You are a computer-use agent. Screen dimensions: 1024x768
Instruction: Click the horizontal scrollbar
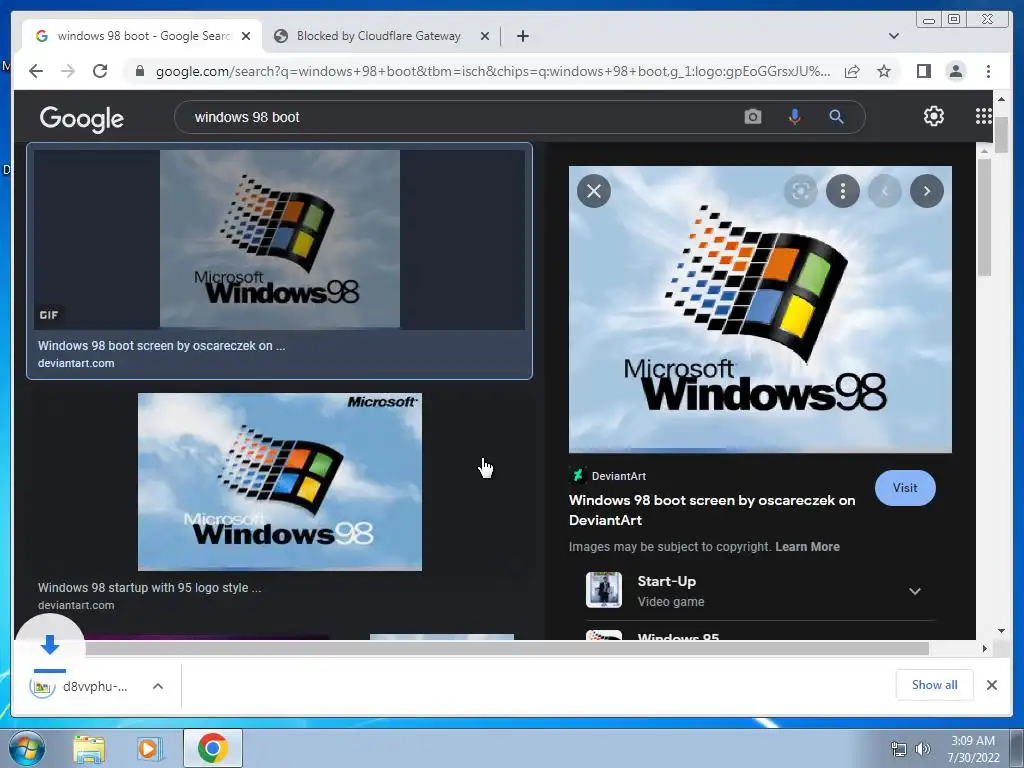[507, 648]
